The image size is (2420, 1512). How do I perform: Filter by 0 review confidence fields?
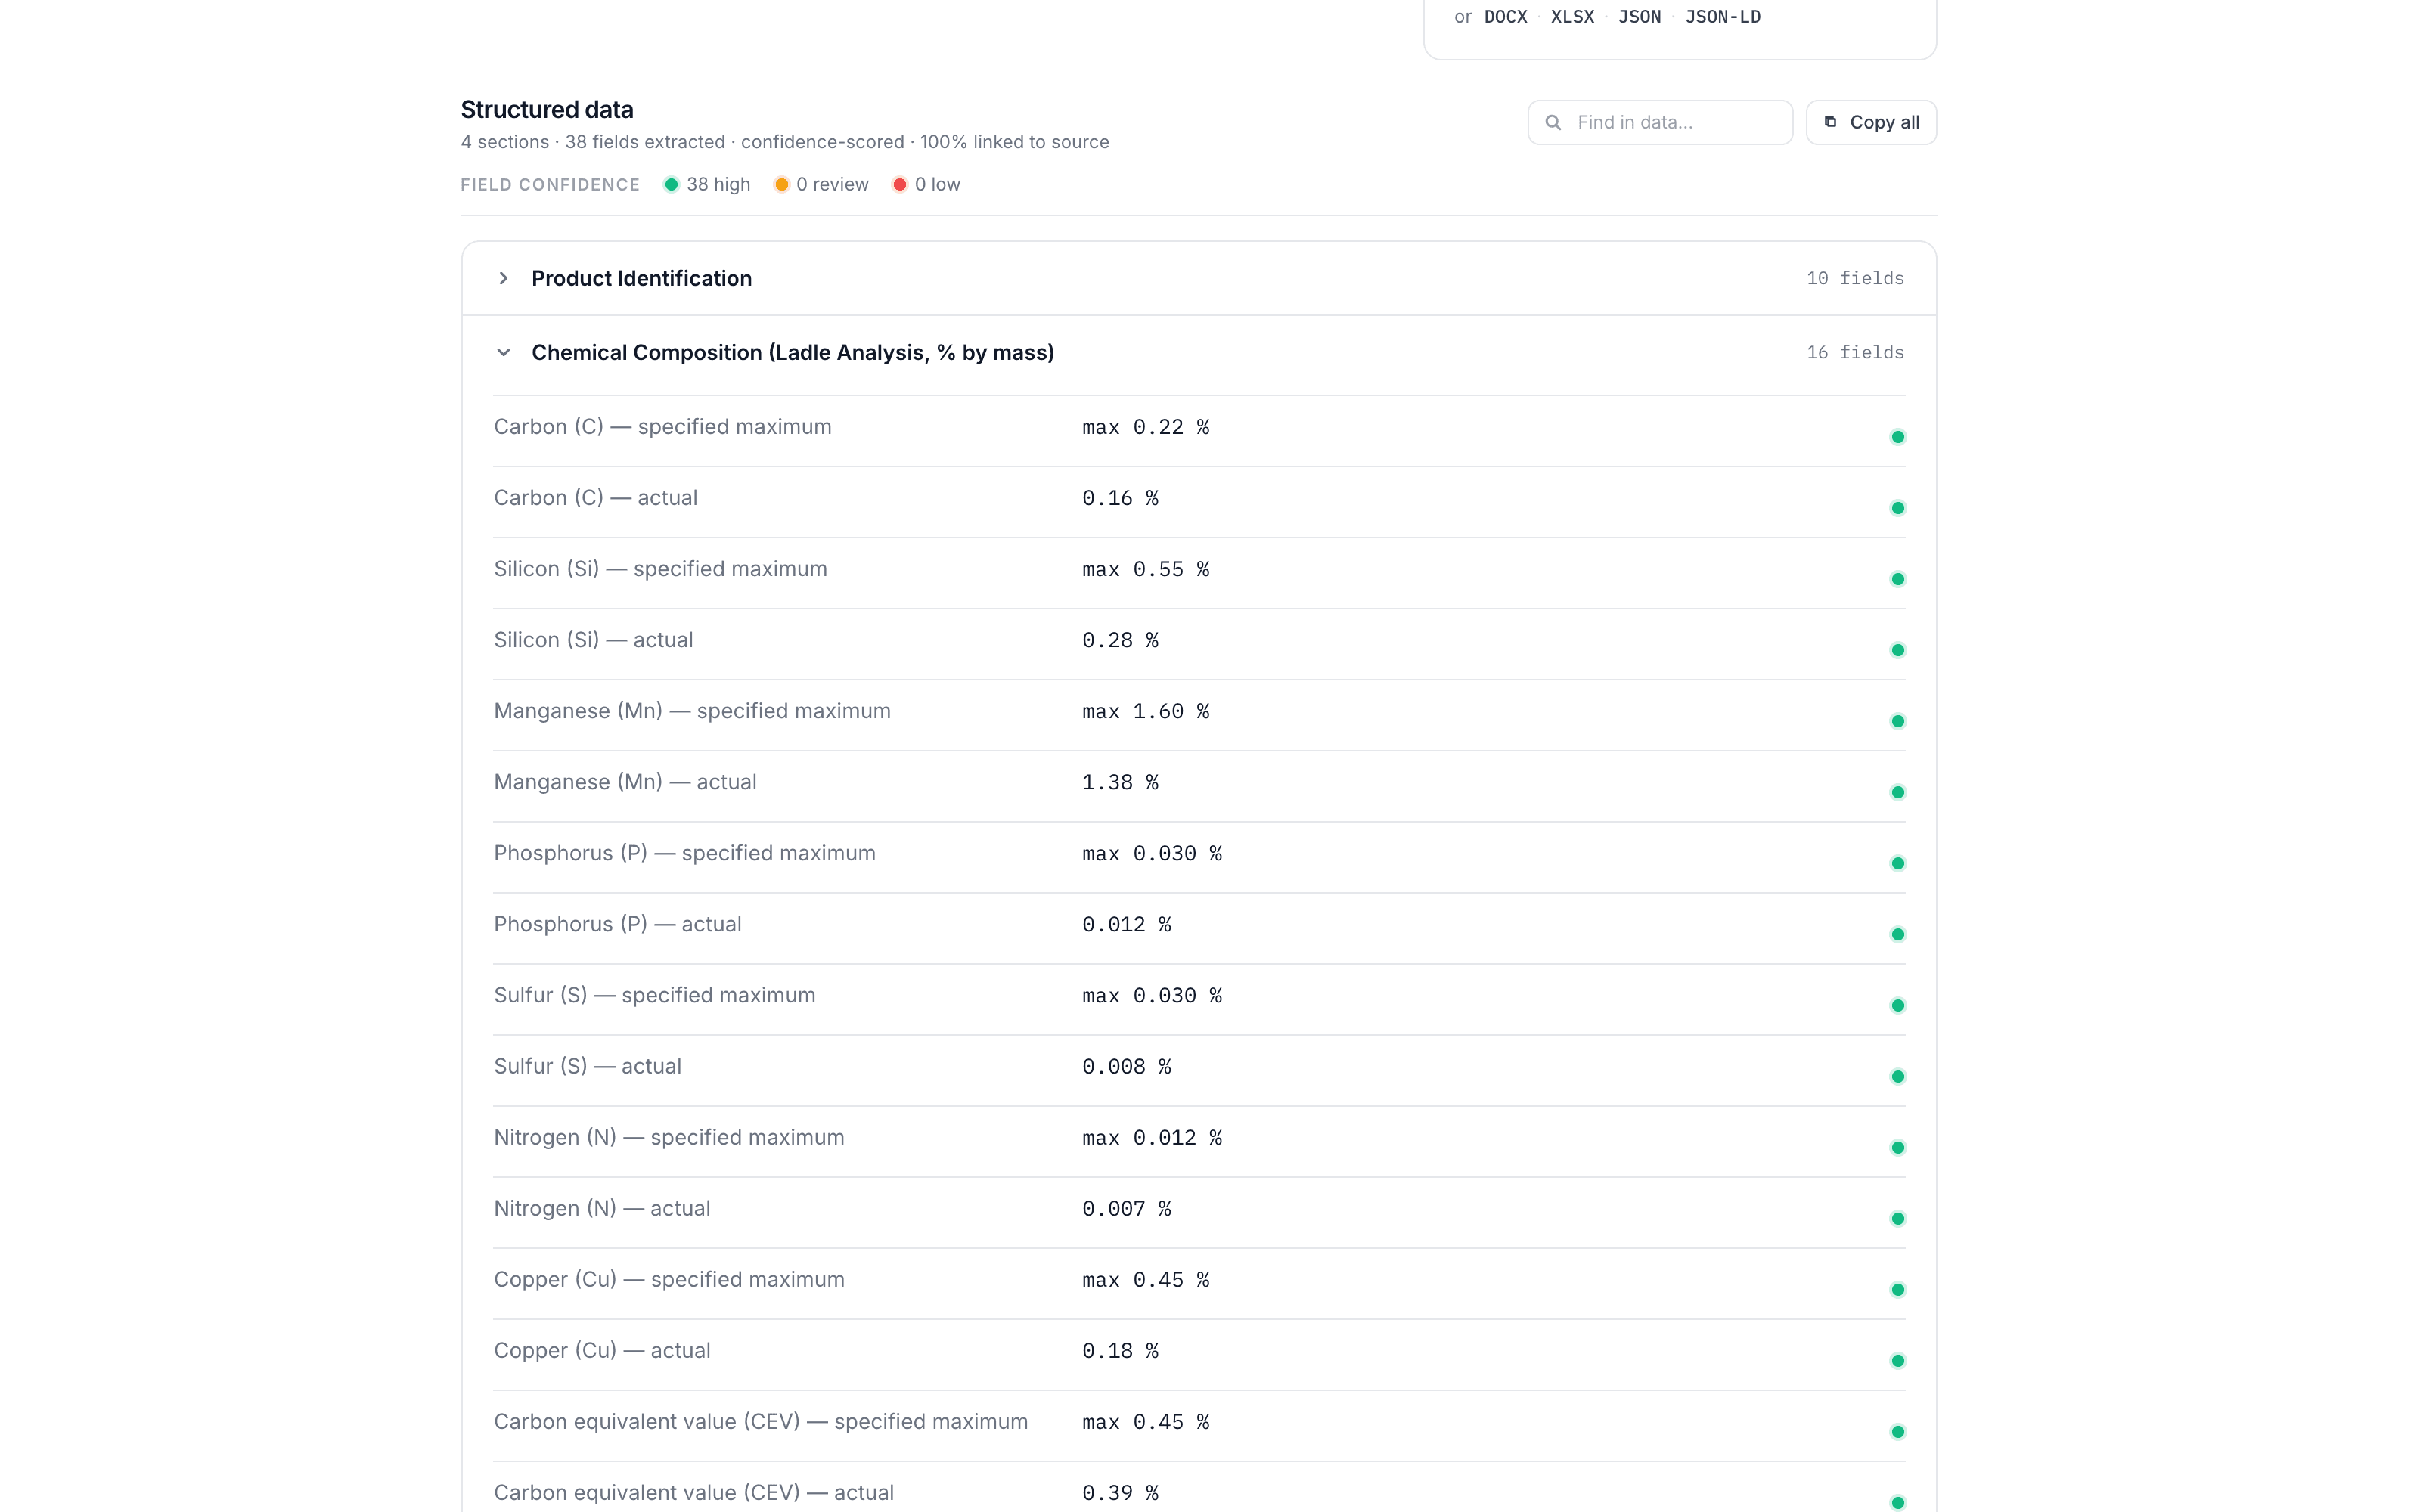821,184
